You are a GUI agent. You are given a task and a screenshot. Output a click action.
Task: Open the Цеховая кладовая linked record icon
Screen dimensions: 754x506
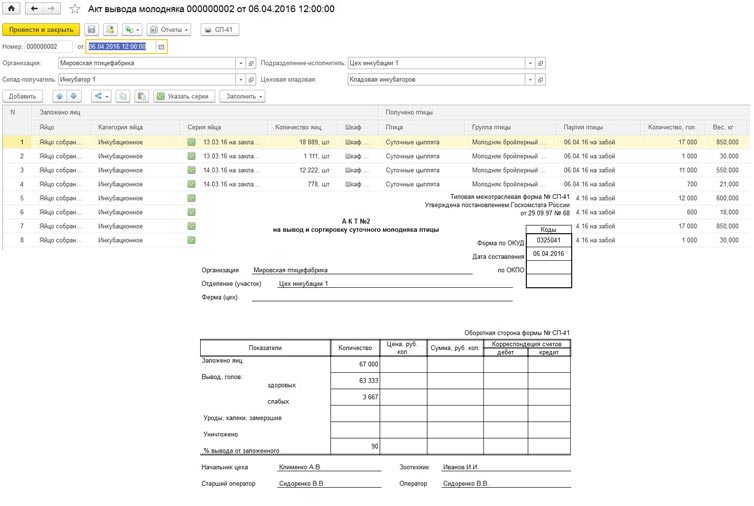(540, 79)
